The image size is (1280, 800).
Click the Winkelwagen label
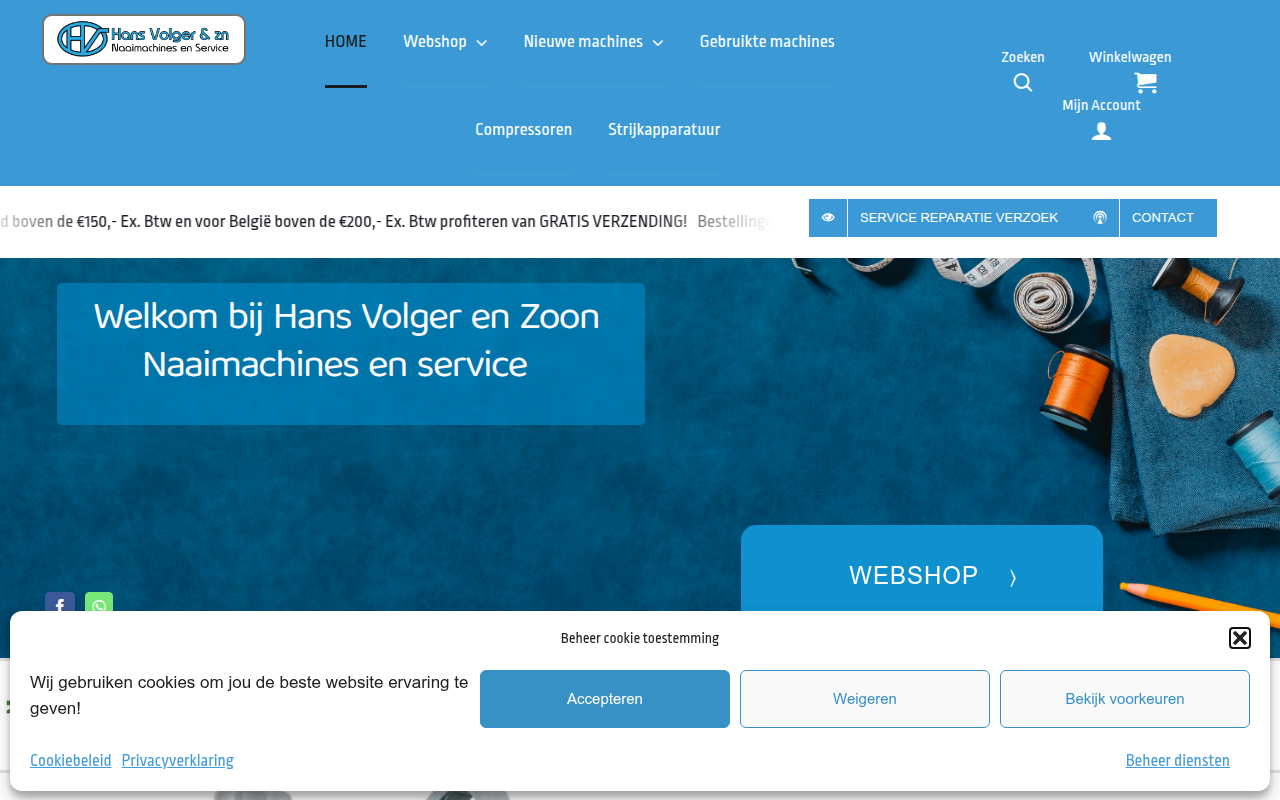tap(1130, 57)
